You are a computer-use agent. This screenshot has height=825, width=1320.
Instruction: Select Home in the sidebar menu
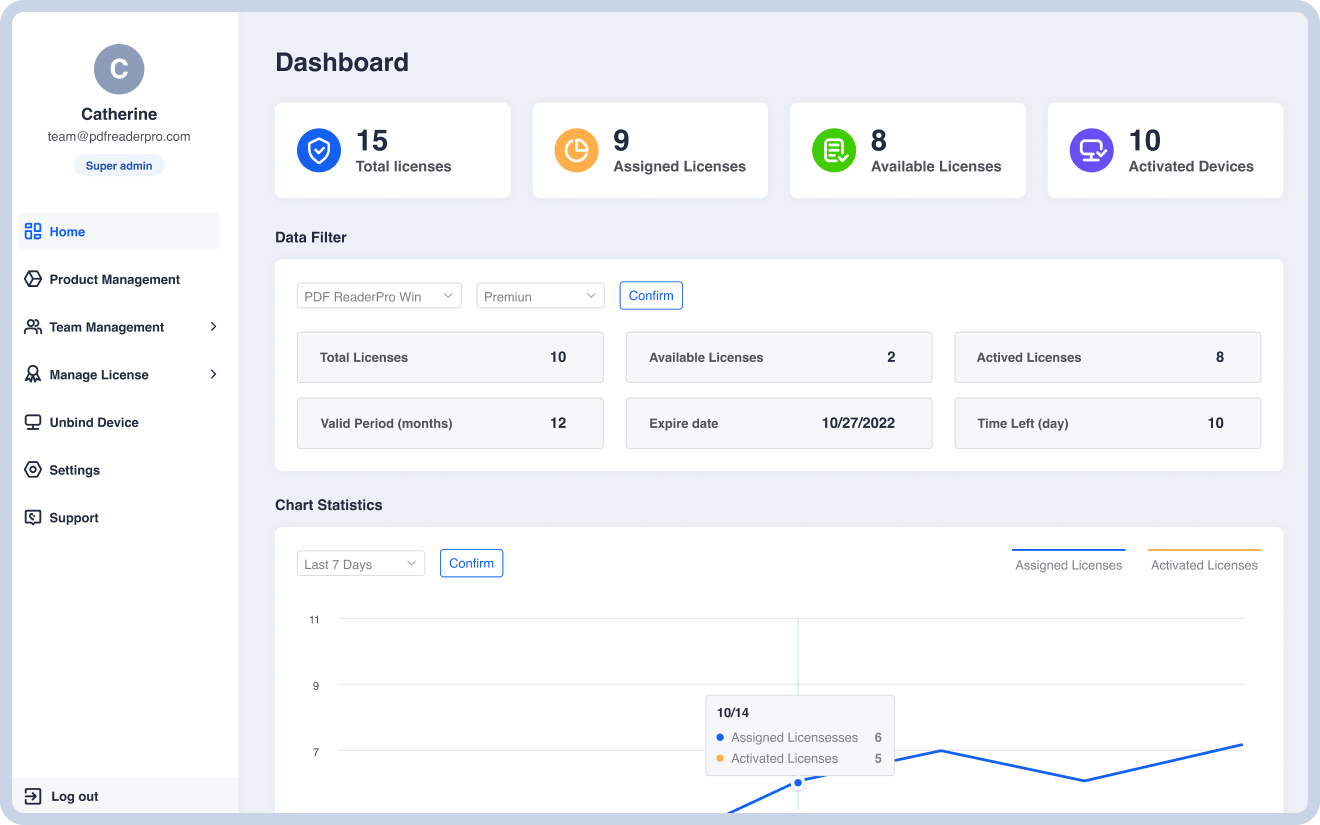(x=67, y=232)
